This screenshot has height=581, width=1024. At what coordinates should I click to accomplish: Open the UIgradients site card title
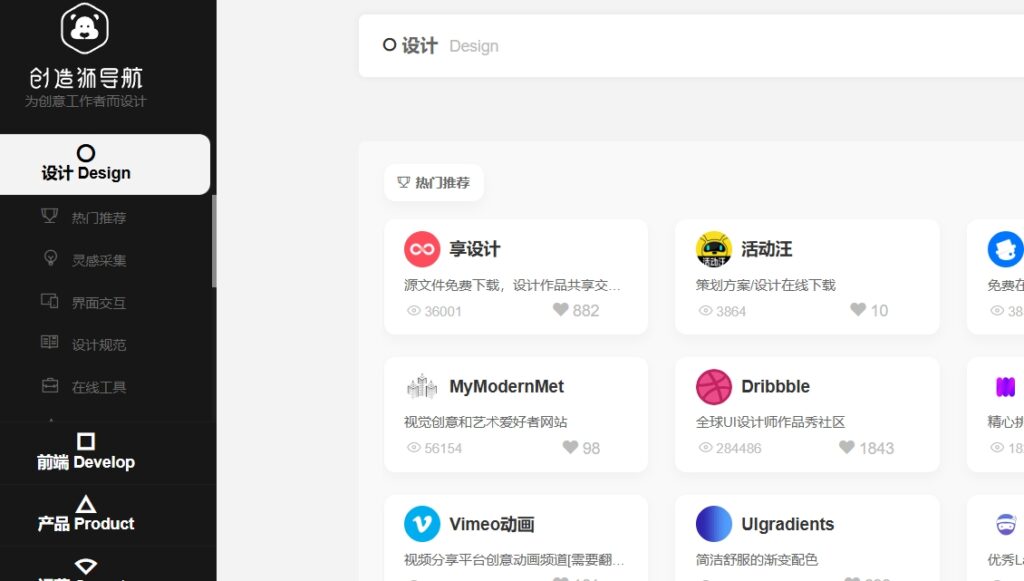pyautogui.click(x=788, y=524)
